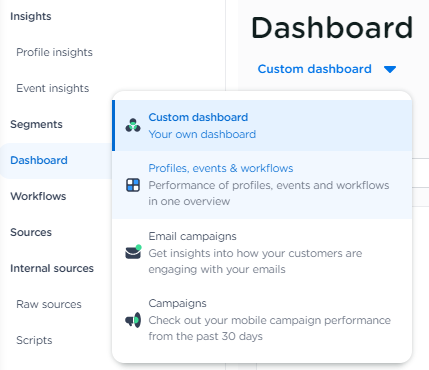Click the Campaigns megaphone icon
Viewport: 429px width, 370px height.
point(133,320)
